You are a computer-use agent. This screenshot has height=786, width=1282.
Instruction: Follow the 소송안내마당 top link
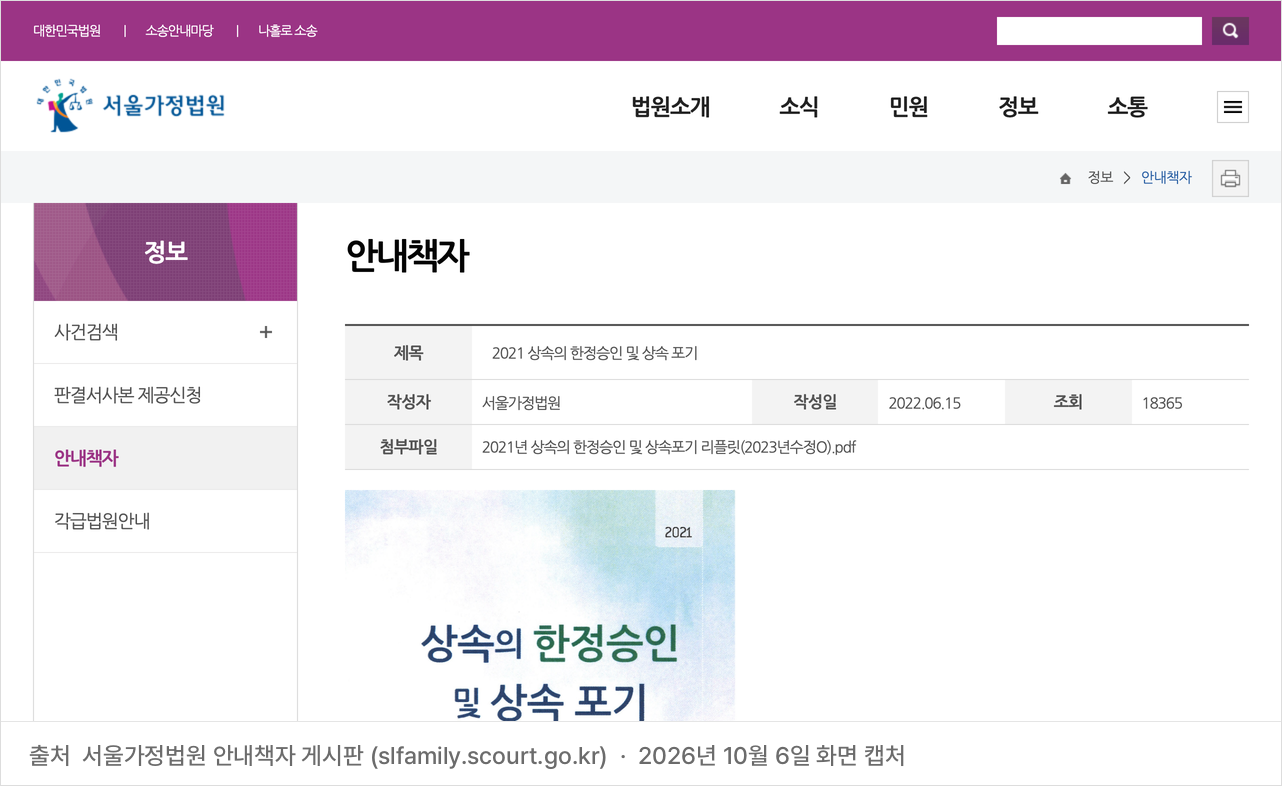pyautogui.click(x=179, y=31)
